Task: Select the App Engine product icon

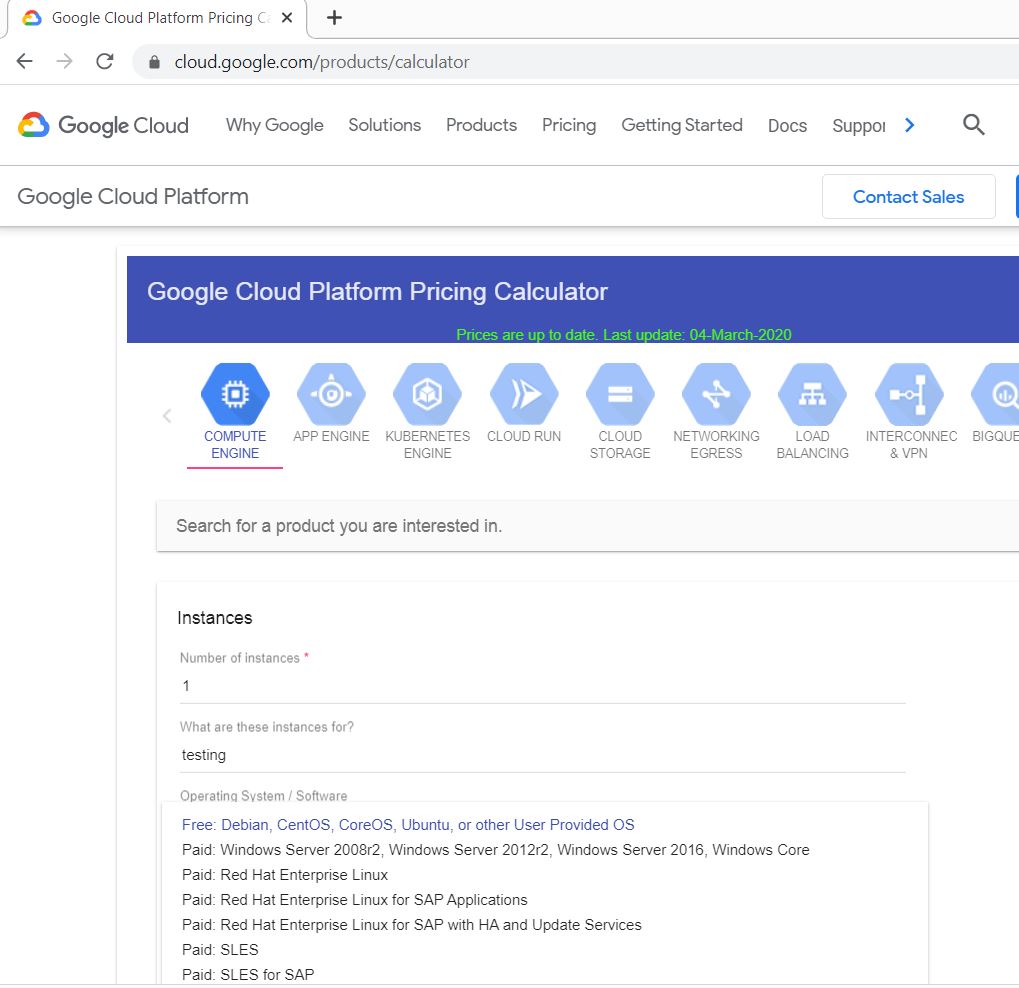Action: [331, 394]
